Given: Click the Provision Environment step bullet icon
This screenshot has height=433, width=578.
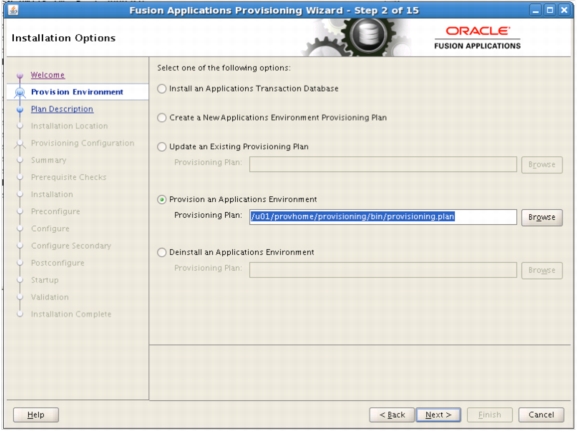Looking at the screenshot, I should pyautogui.click(x=20, y=92).
